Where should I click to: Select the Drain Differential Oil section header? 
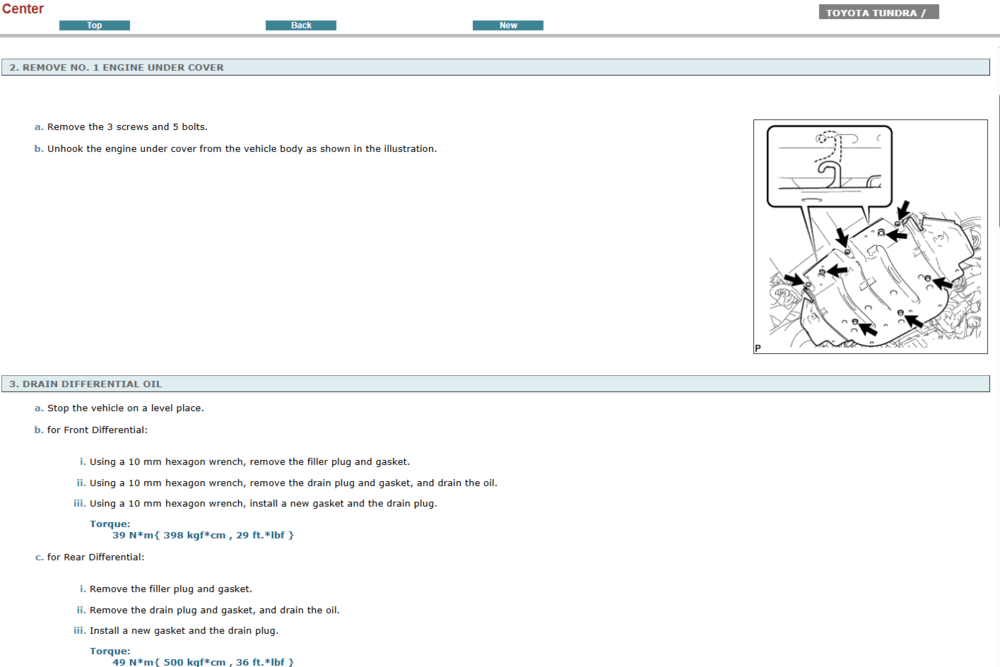[85, 384]
